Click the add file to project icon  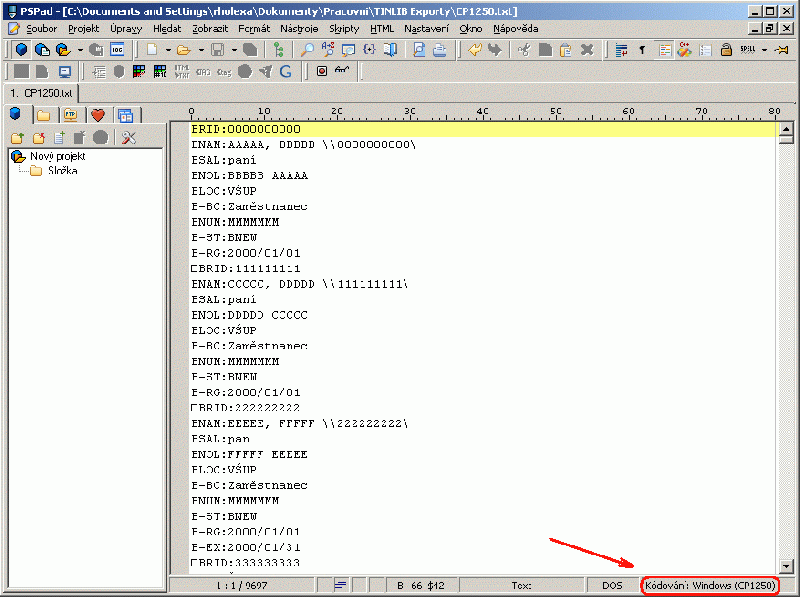coord(60,137)
